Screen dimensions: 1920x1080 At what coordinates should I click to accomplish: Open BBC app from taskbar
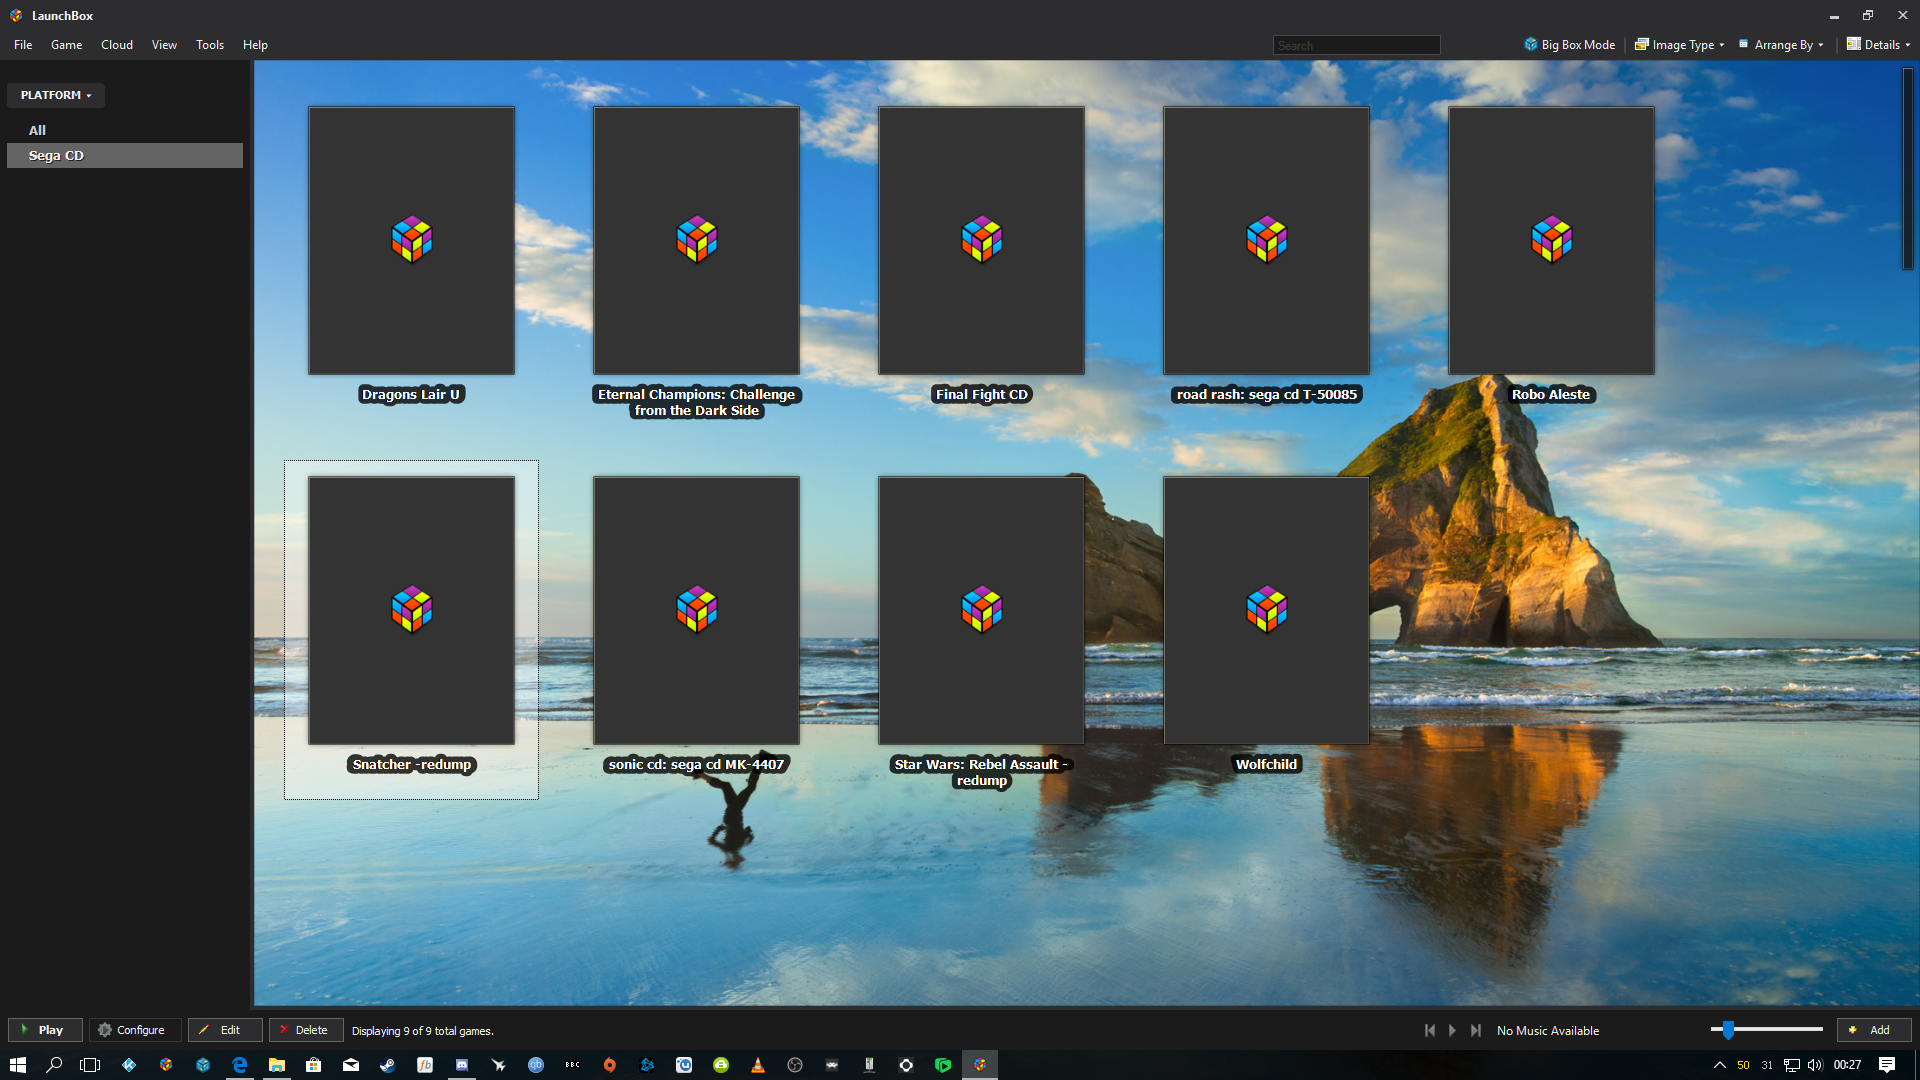[x=573, y=1065]
